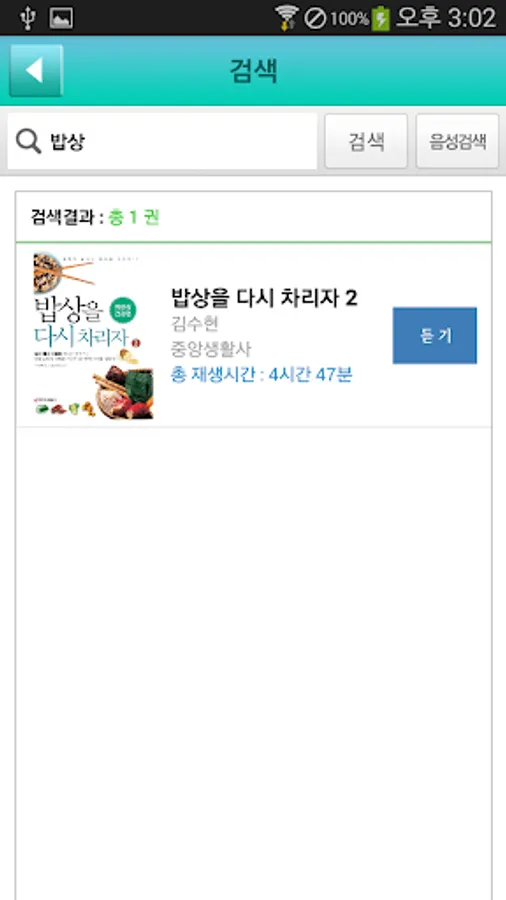Tap the blue 듣기 listen button

pyautogui.click(x=434, y=336)
